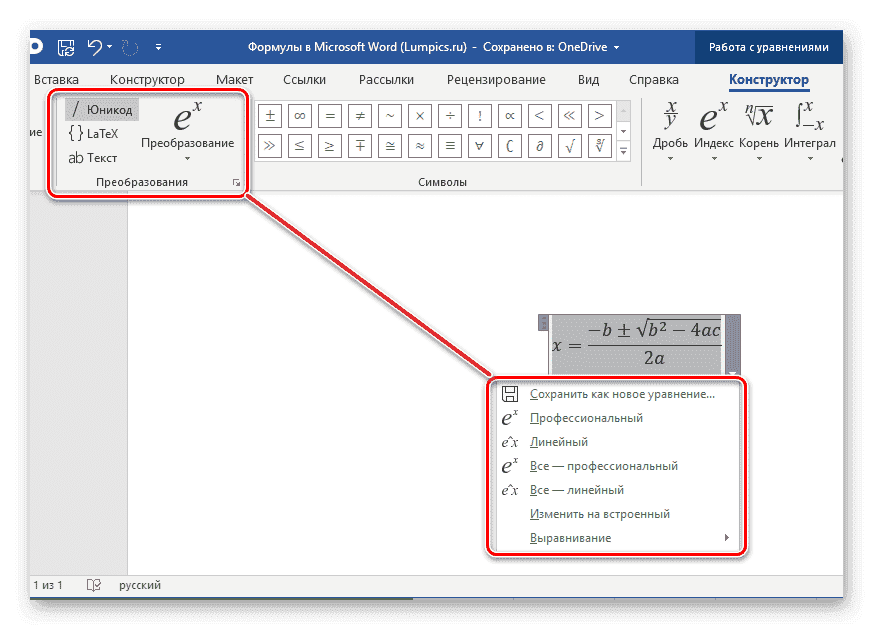Toggle Юникод input mode
Image resolution: width=873 pixels, height=630 pixels.
tap(100, 108)
